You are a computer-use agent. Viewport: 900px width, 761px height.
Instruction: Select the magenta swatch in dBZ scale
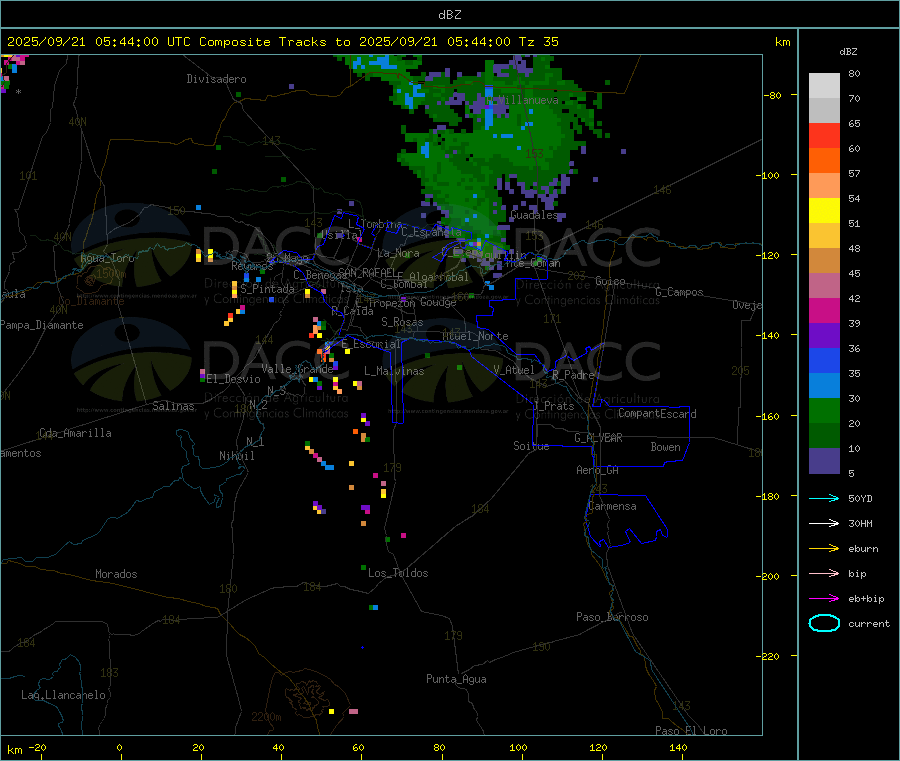(824, 310)
